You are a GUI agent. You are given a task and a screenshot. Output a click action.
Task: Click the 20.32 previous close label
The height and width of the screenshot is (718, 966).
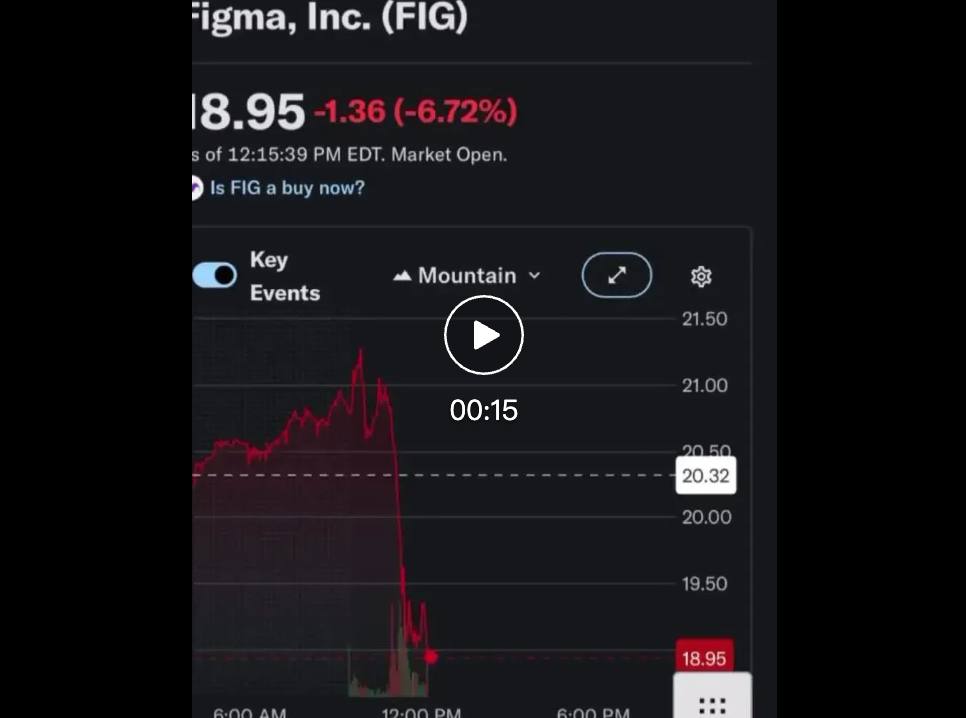(x=706, y=476)
